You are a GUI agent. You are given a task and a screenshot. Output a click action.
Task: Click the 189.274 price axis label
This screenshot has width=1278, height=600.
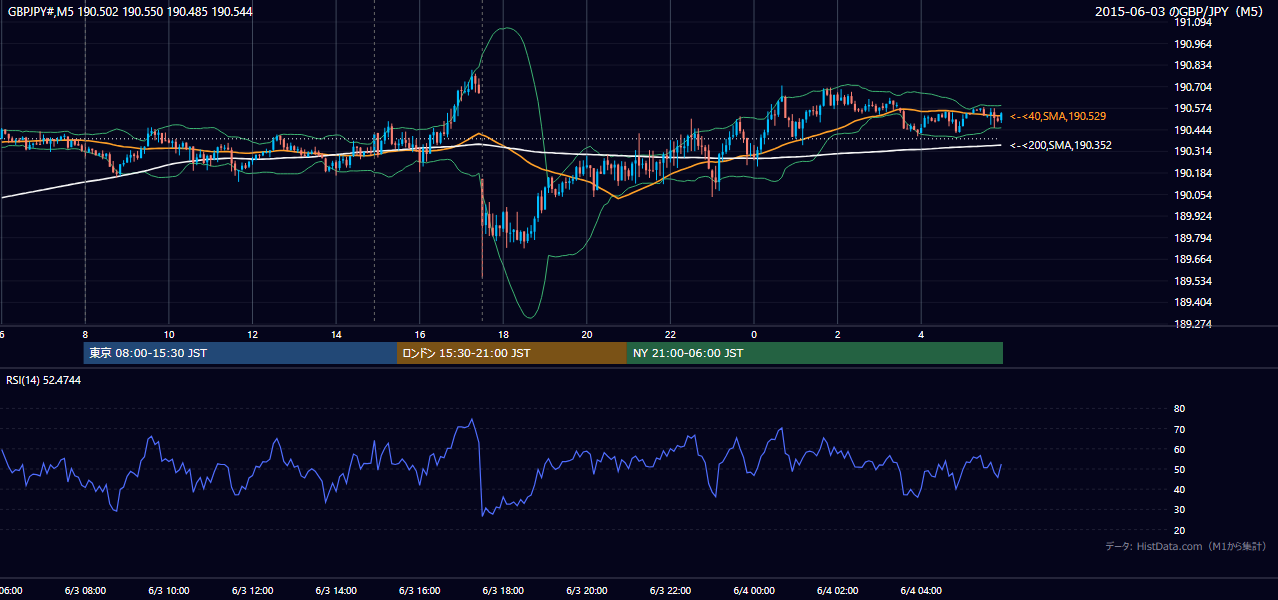[1192, 324]
